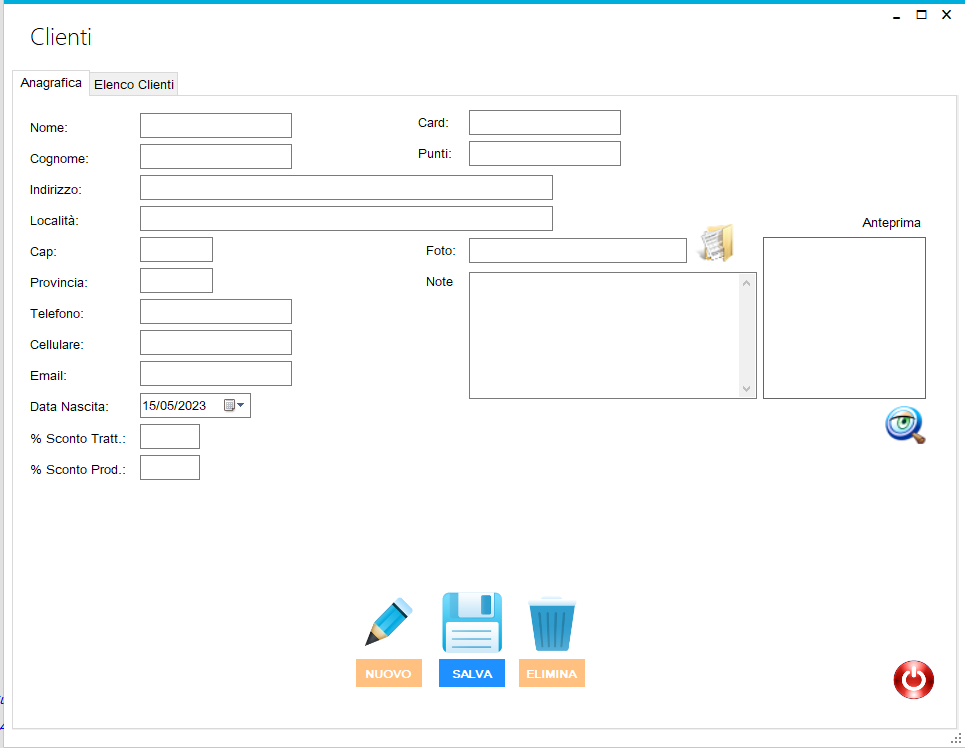The width and height of the screenshot is (965, 748).
Task: Click the Note scrollbar down arrow
Action: tap(747, 389)
